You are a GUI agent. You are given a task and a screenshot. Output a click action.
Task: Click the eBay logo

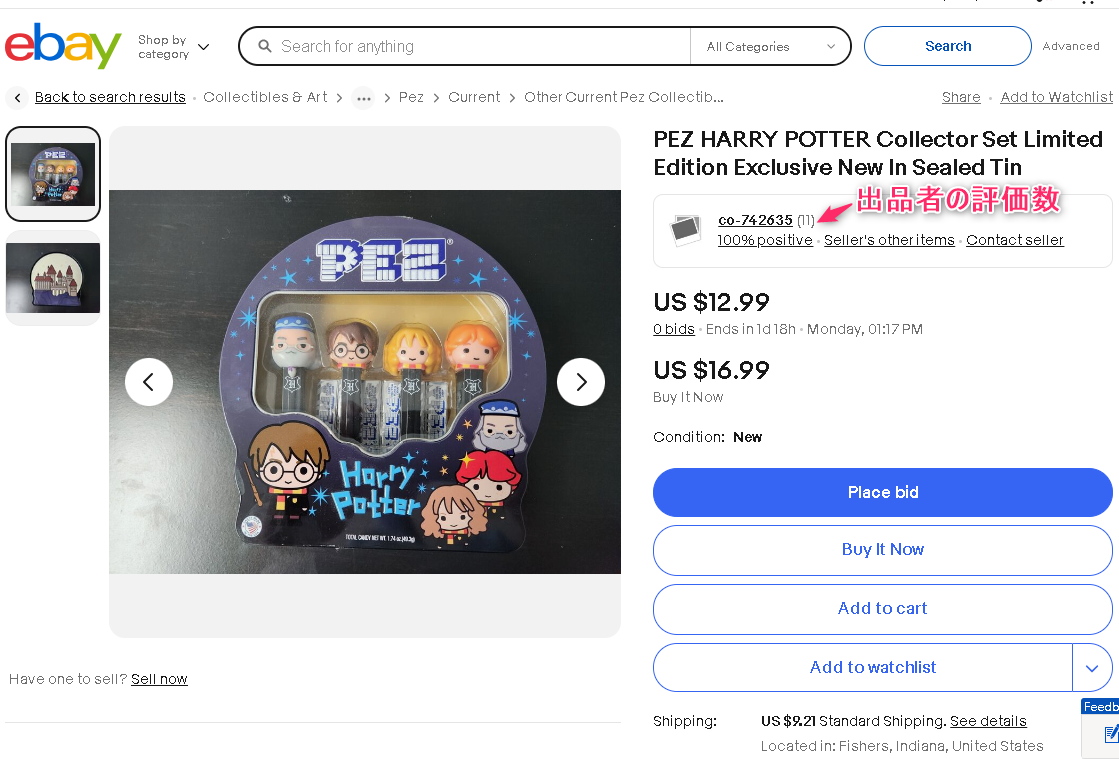coord(62,46)
